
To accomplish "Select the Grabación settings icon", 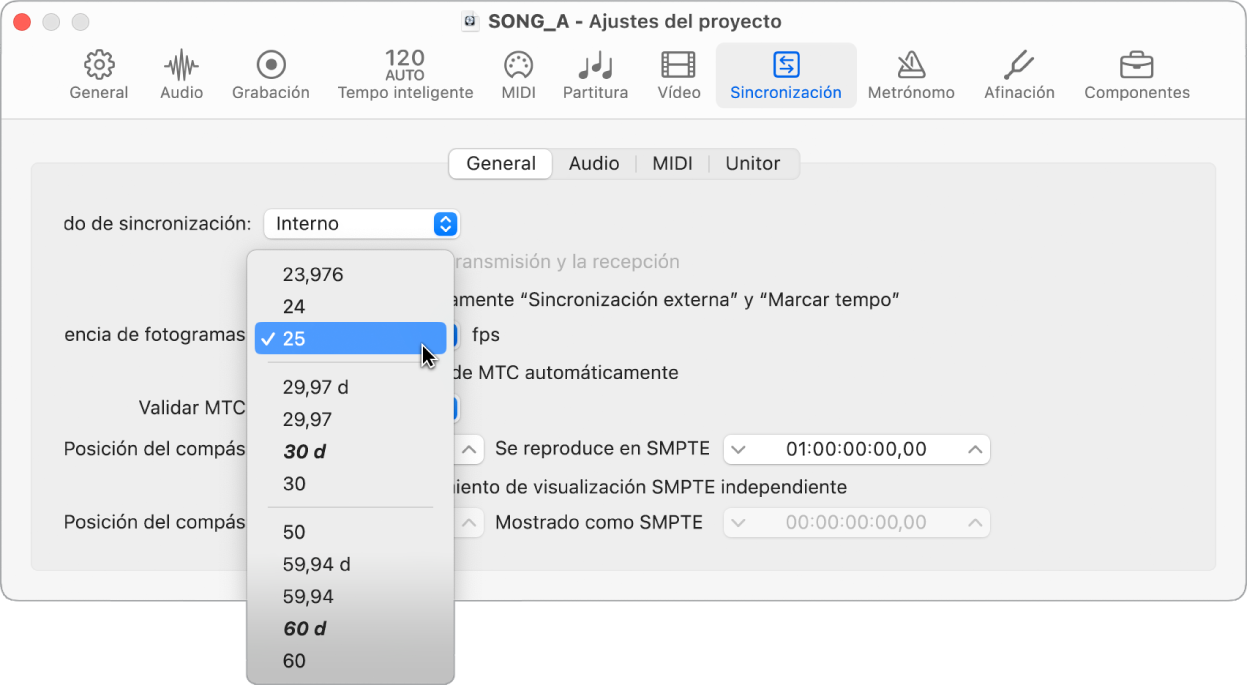I will pyautogui.click(x=269, y=72).
